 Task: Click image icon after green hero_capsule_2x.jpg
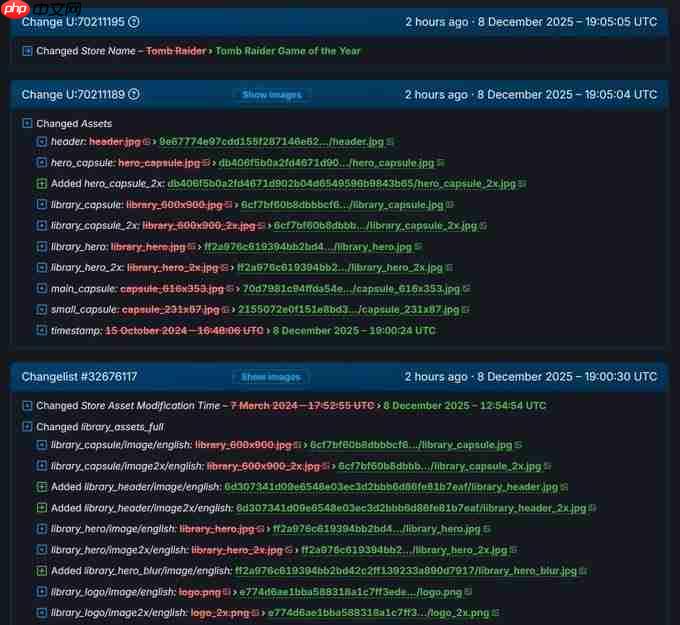tap(523, 184)
